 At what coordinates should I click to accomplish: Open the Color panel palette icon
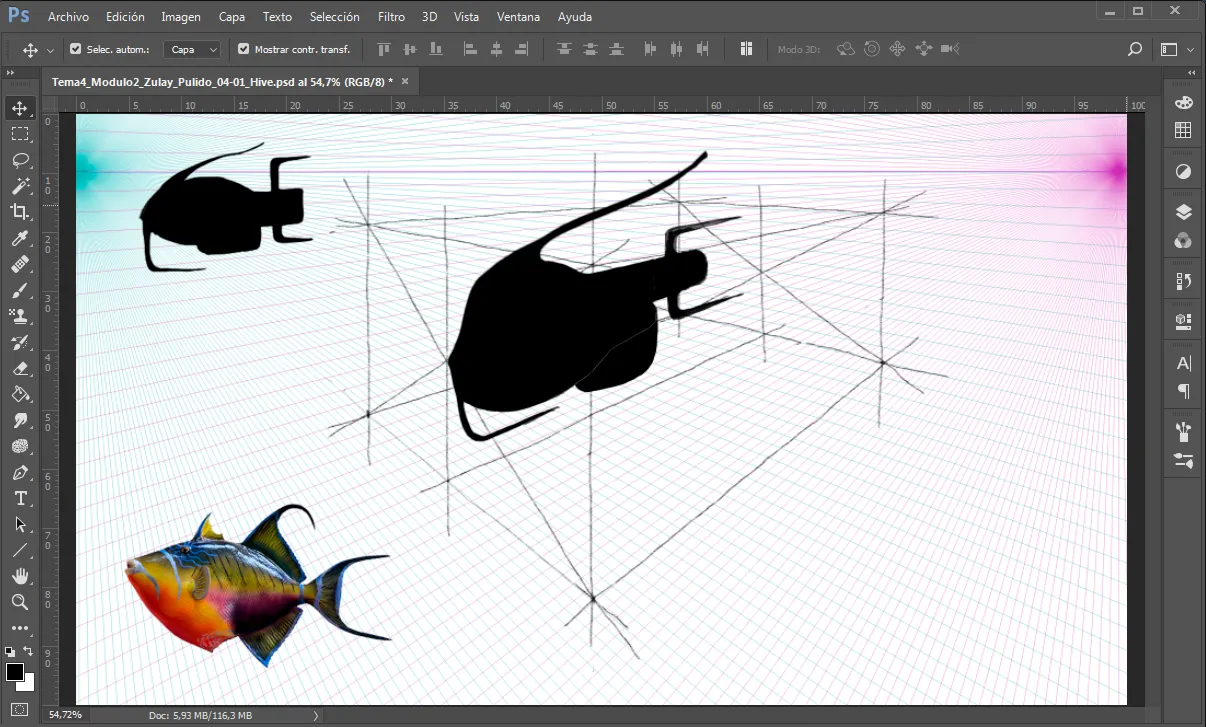coord(1184,103)
